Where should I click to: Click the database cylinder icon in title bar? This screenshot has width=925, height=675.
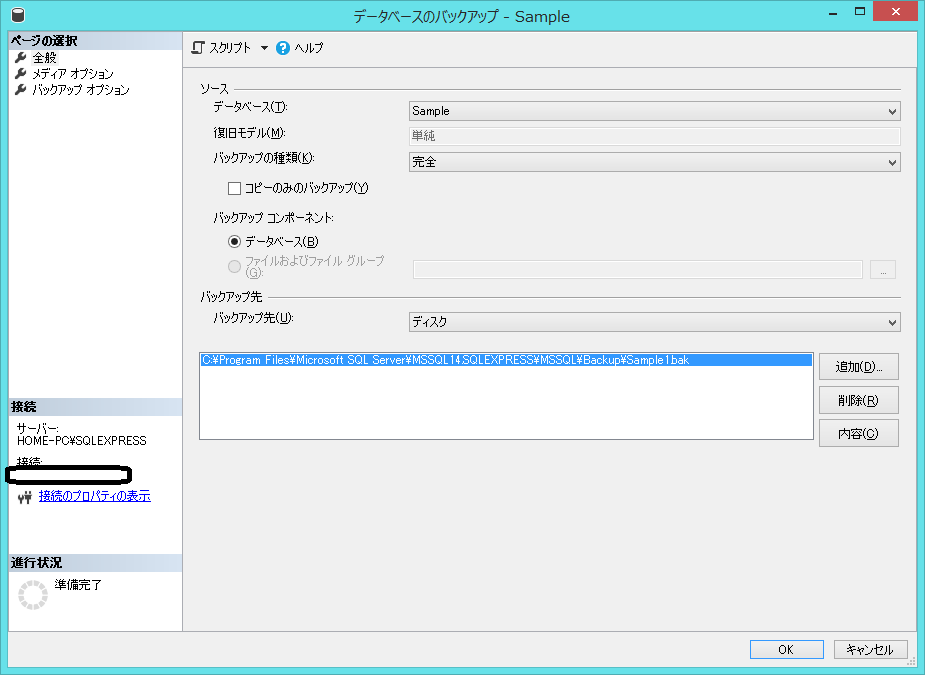(x=18, y=14)
